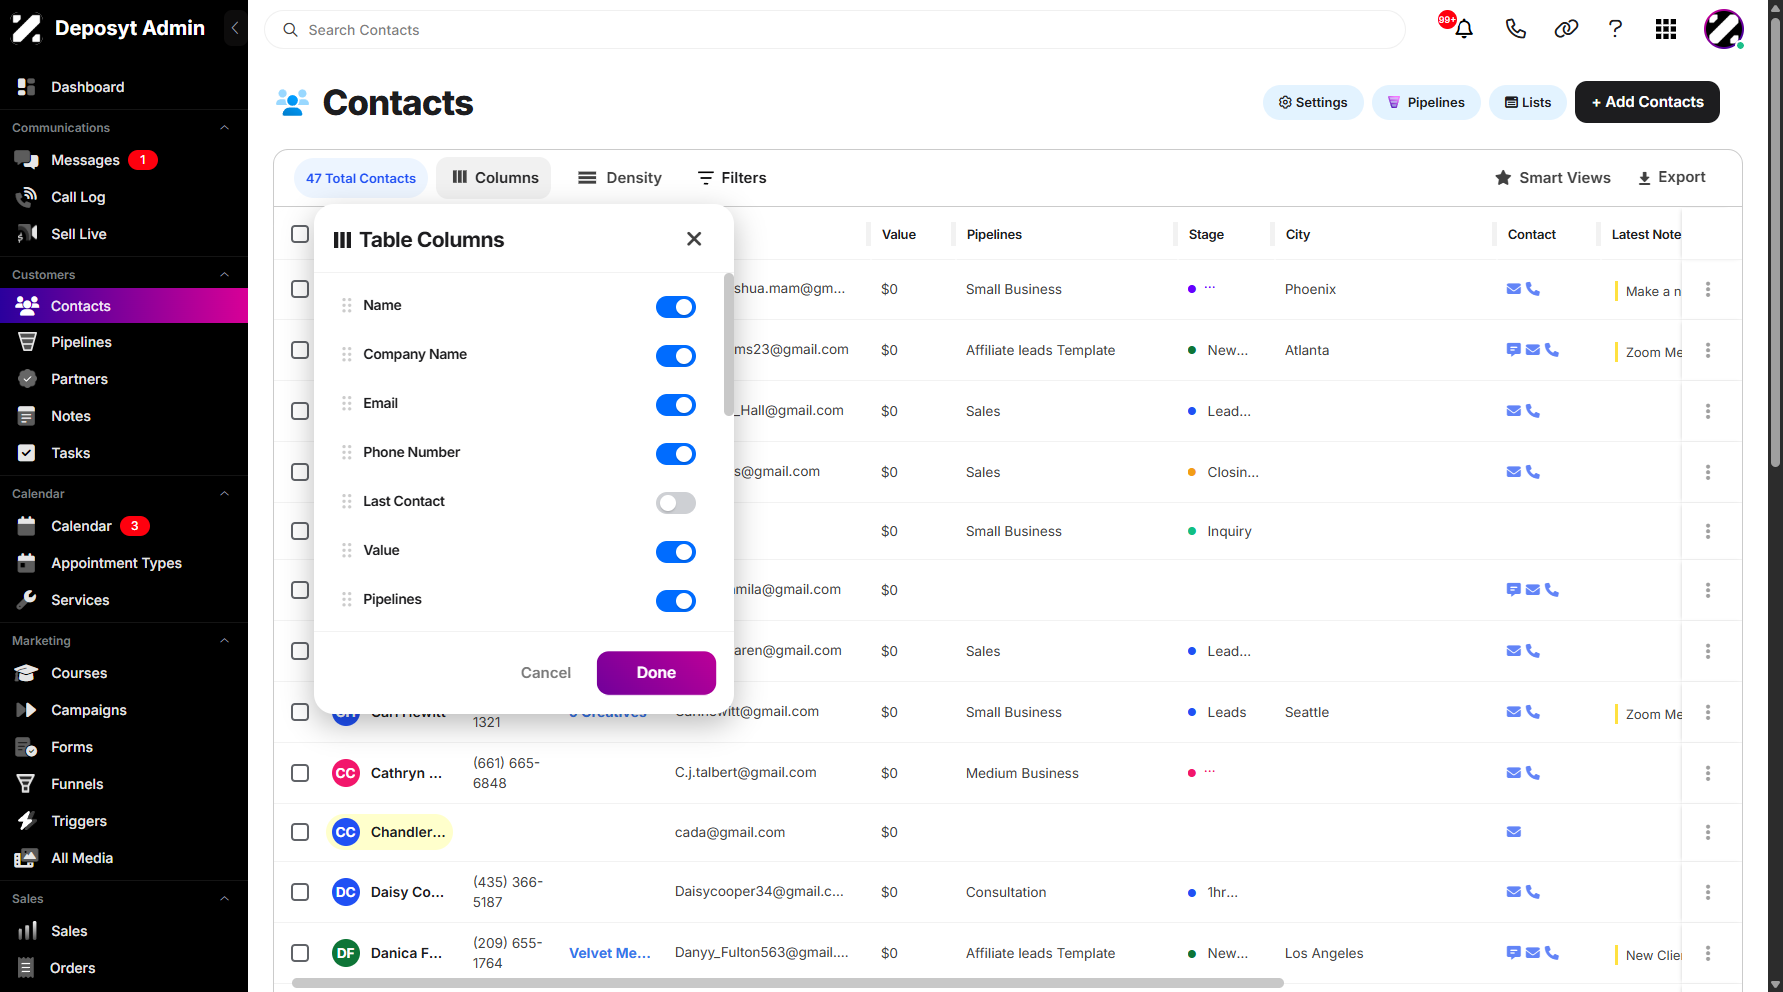The image size is (1783, 992).
Task: Close the Table Columns dialog
Action: [x=694, y=239]
